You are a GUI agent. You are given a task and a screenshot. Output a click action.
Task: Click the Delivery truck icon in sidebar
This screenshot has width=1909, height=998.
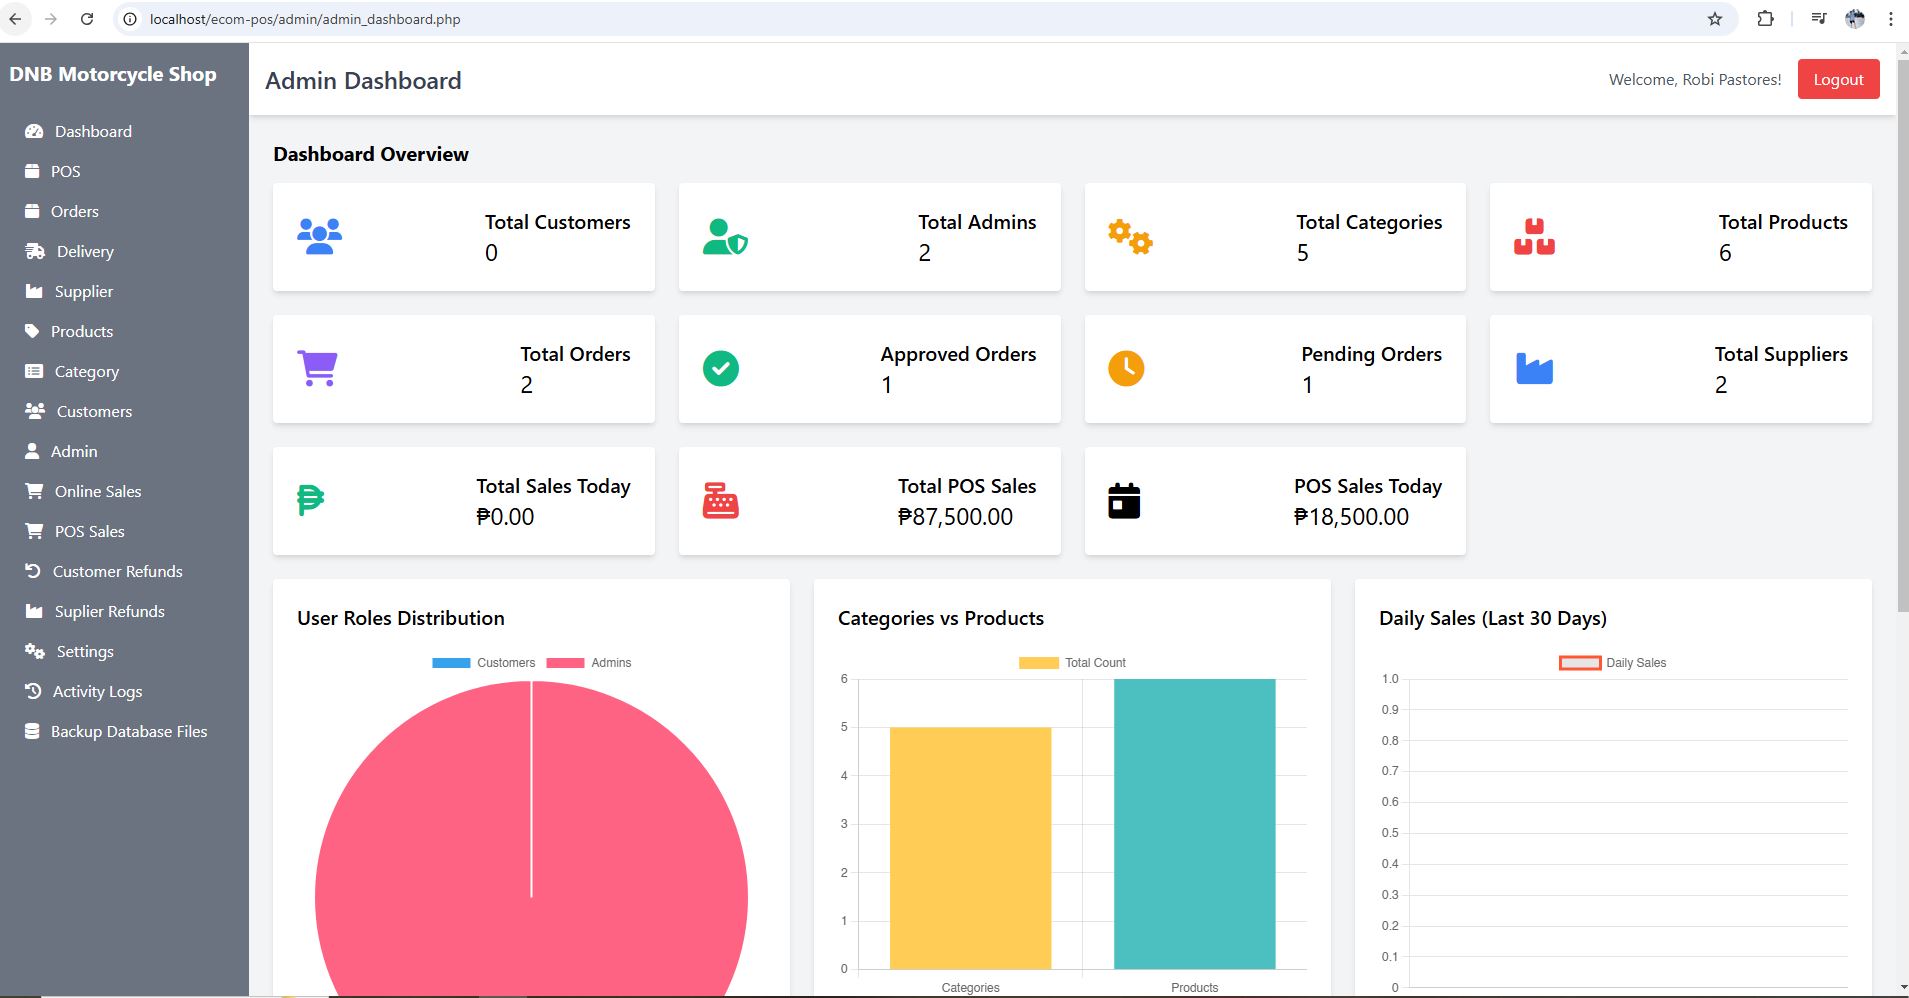tap(35, 251)
